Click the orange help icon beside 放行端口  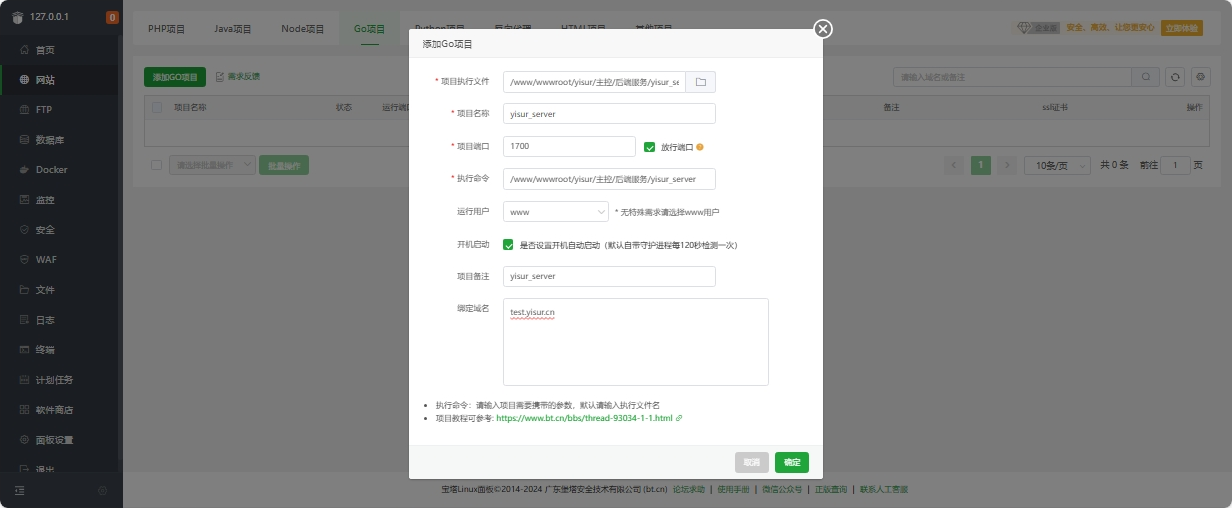700,147
